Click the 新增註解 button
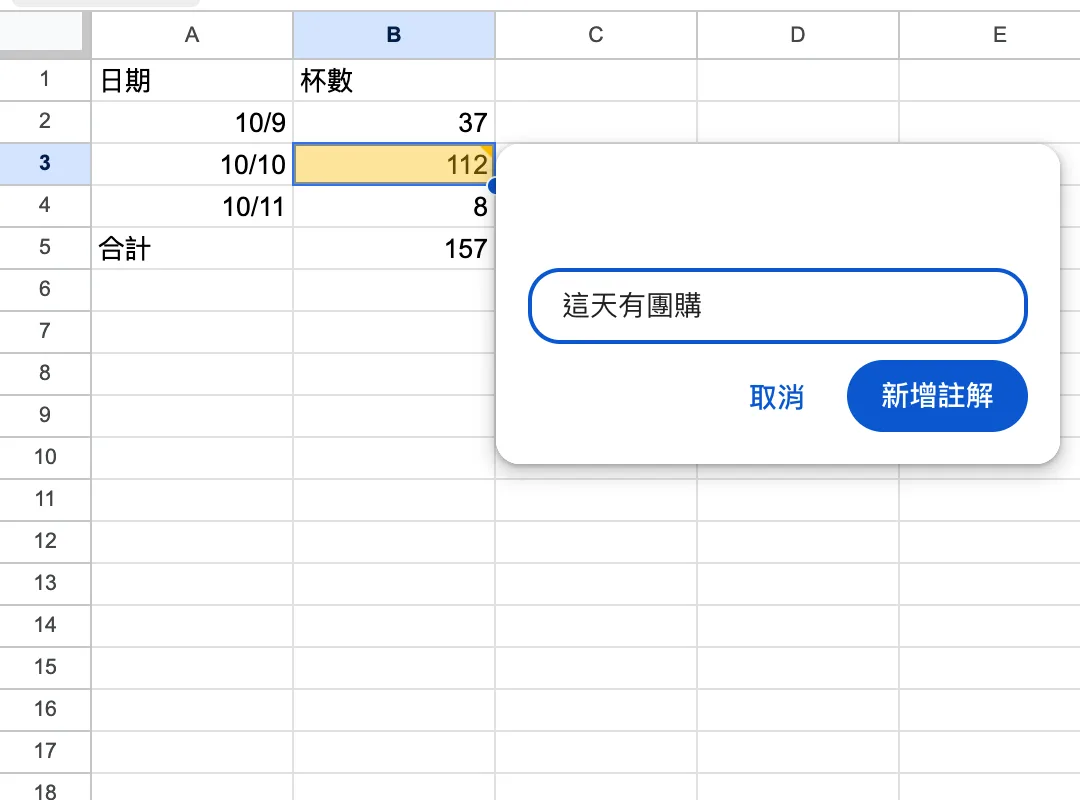1080x800 pixels. point(937,396)
